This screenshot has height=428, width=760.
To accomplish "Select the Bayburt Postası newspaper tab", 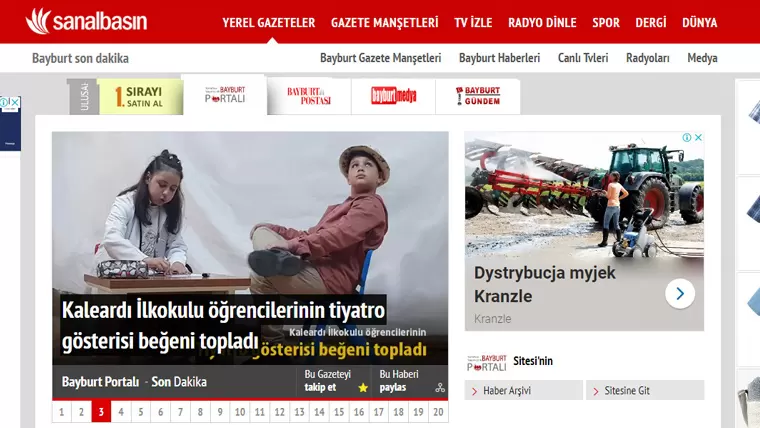I will [x=309, y=96].
